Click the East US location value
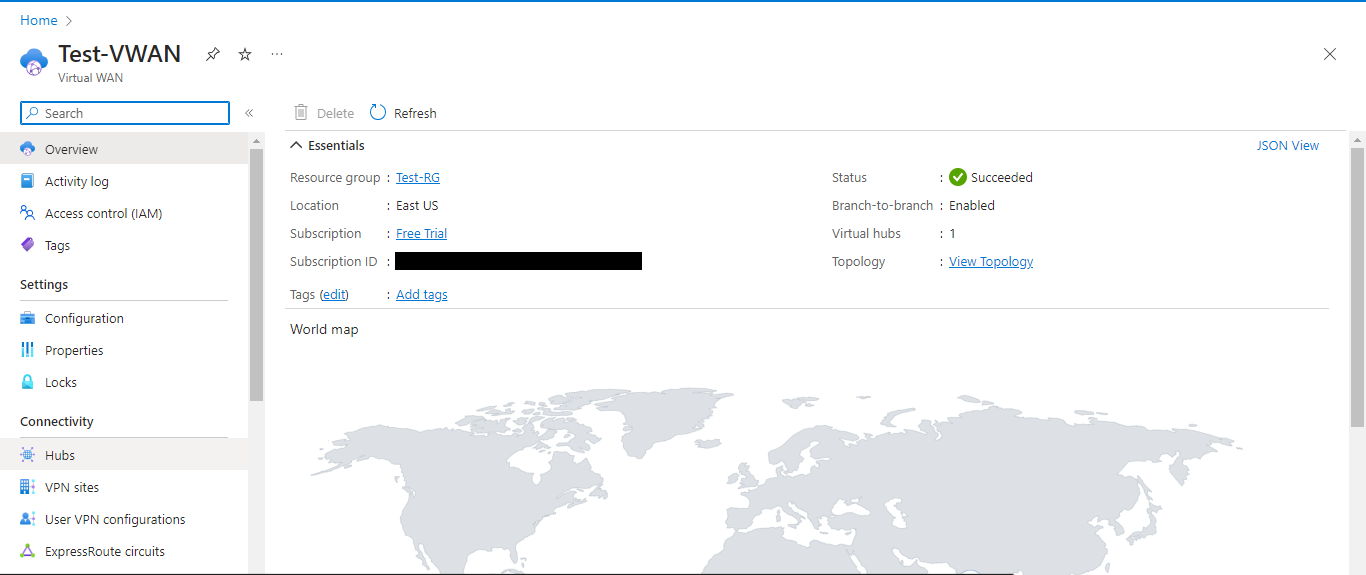 pyautogui.click(x=417, y=205)
